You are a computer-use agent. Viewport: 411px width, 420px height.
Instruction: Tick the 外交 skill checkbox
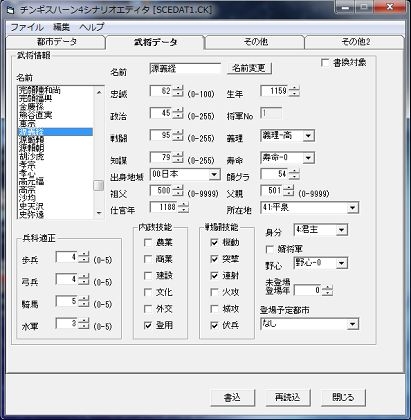coord(148,309)
